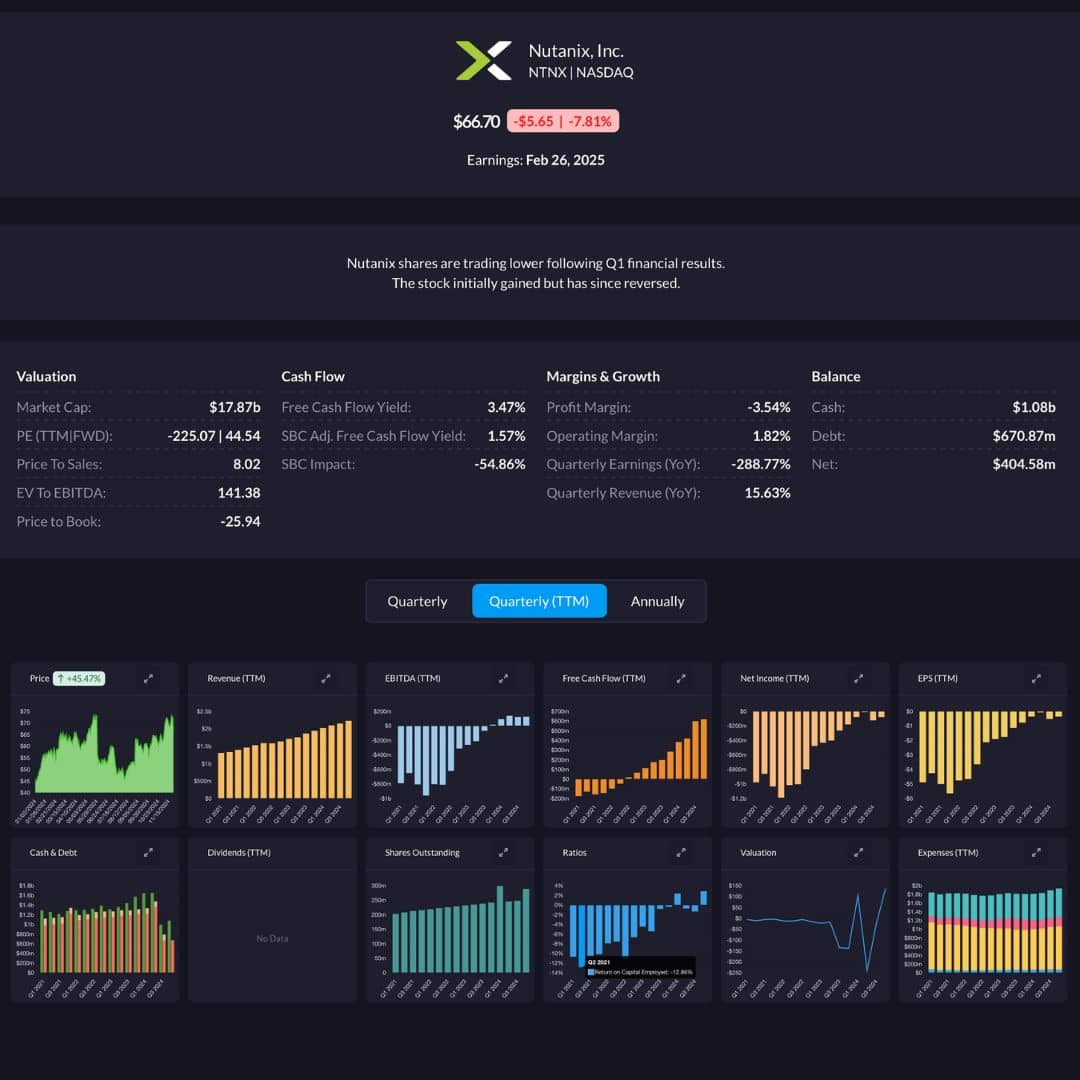Viewport: 1080px width, 1080px height.
Task: Click the Price To Sales value 8.02
Action: pyautogui.click(x=247, y=464)
